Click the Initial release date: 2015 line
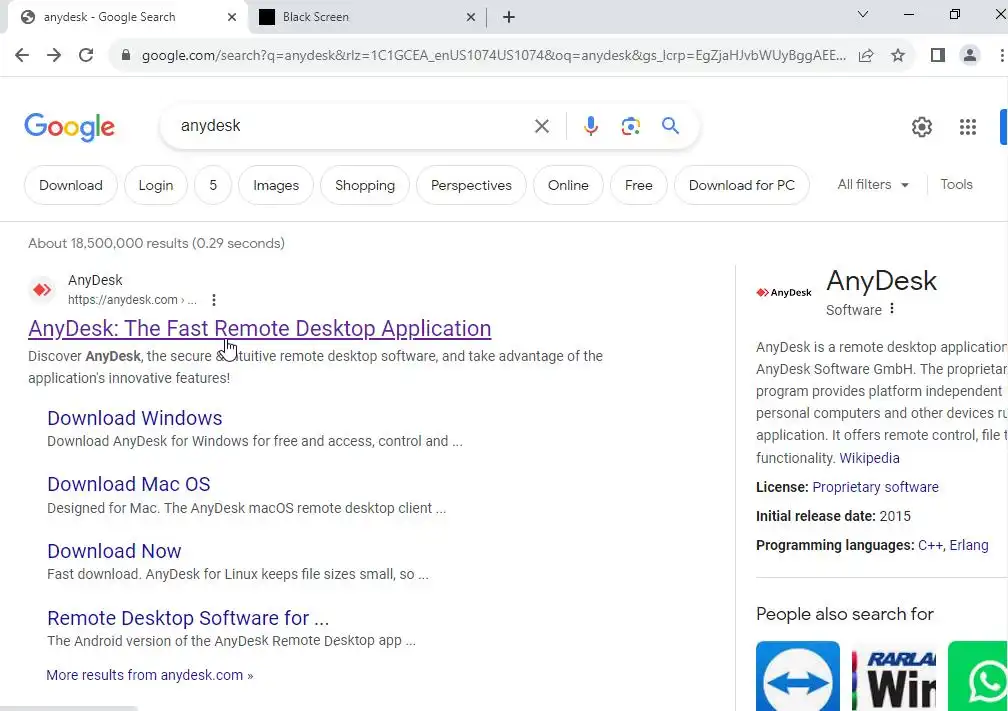Image resolution: width=1008 pixels, height=711 pixels. (x=833, y=516)
